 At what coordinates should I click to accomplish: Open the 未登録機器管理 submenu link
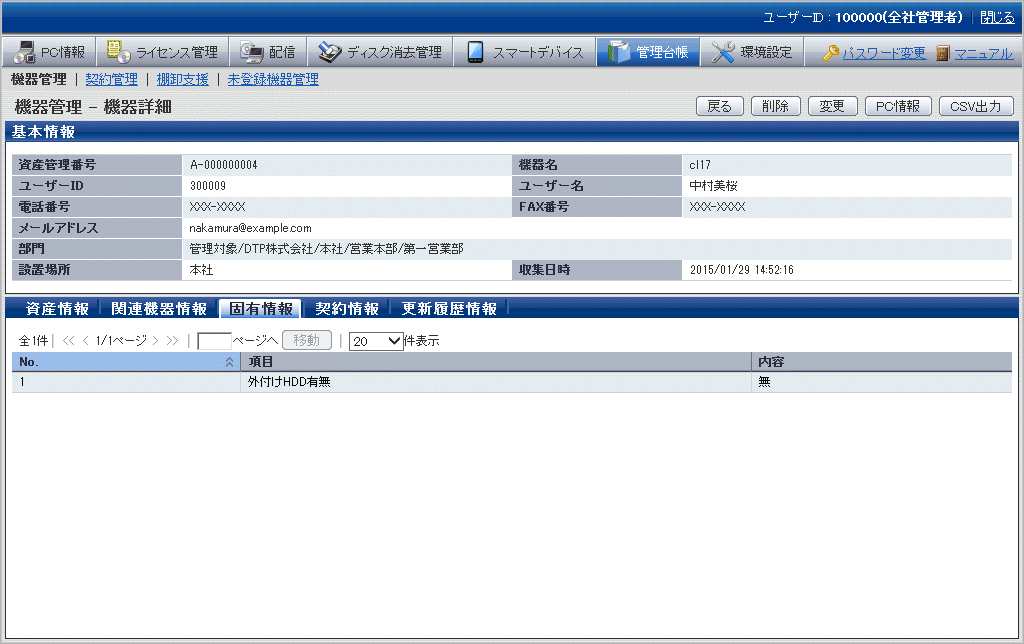(x=273, y=79)
